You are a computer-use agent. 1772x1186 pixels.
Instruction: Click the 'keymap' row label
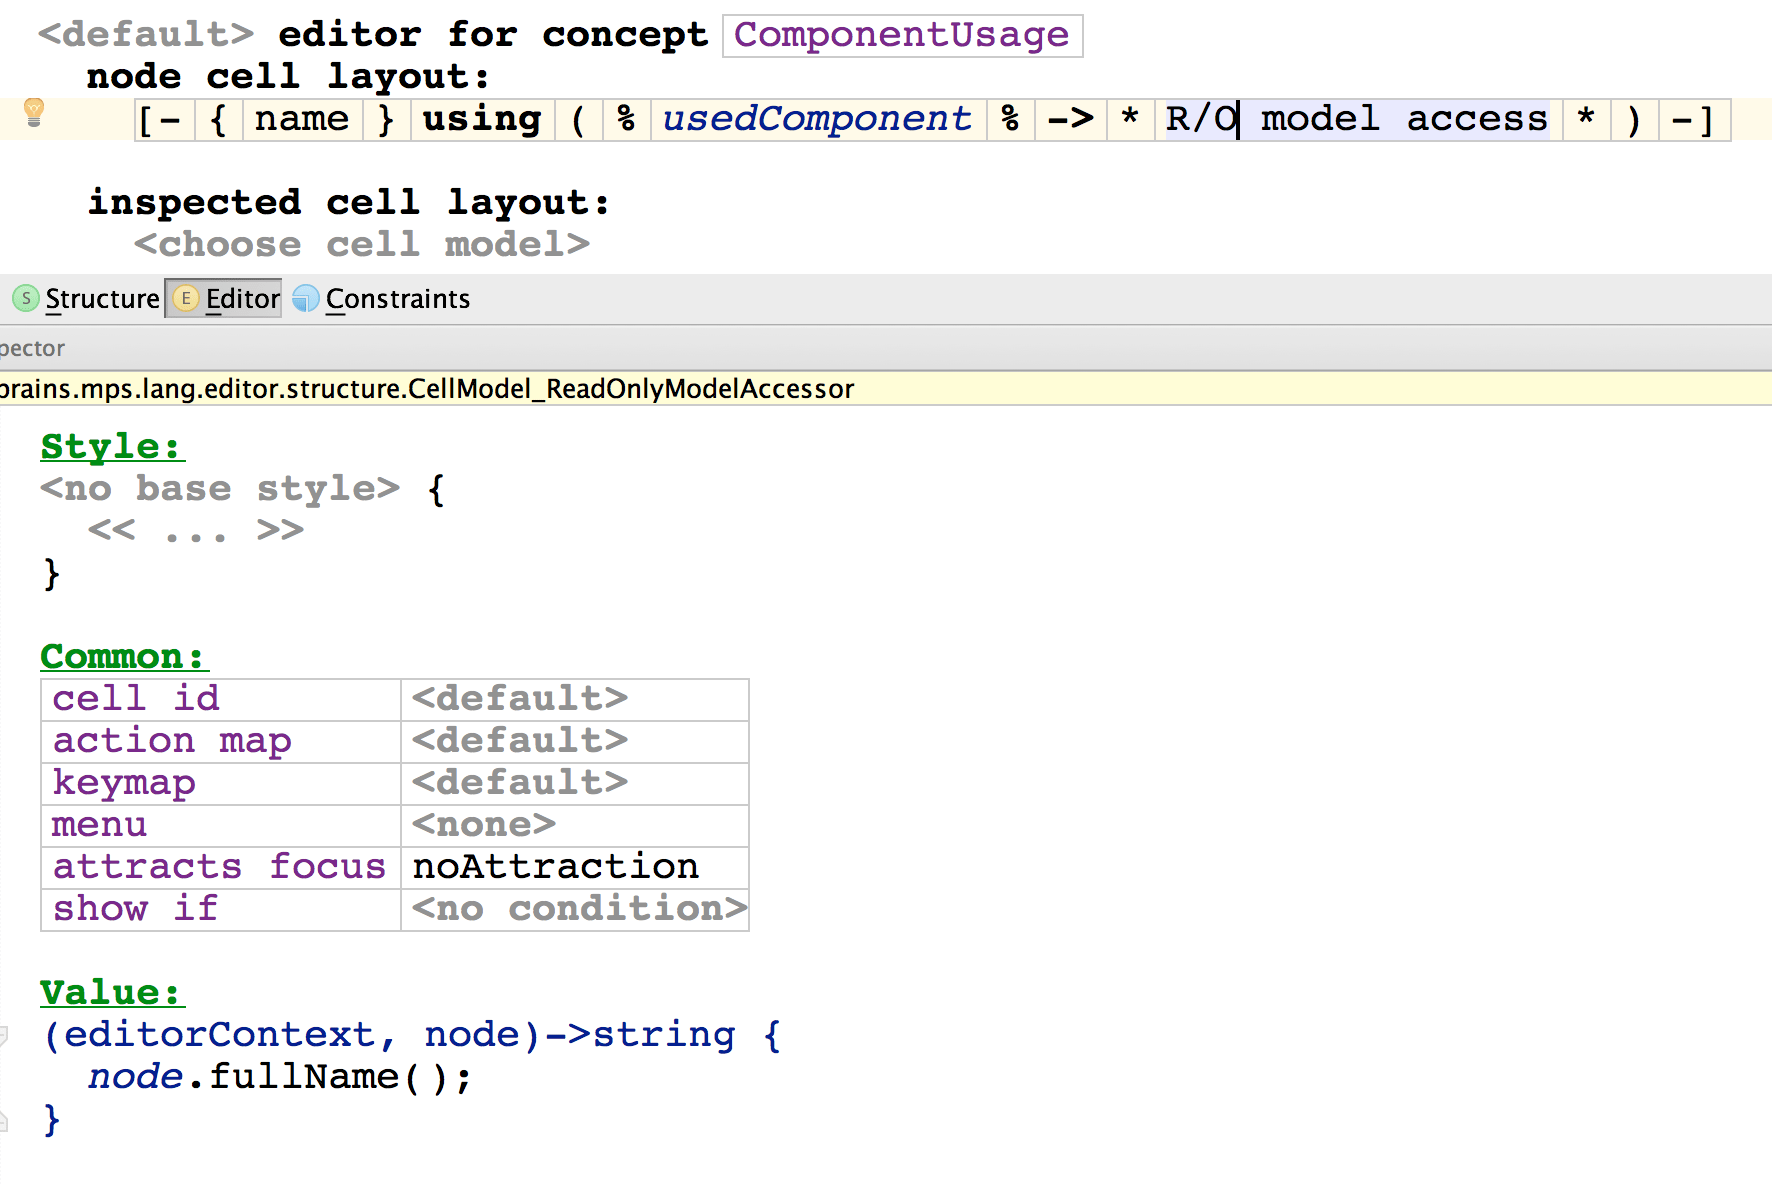[x=124, y=782]
